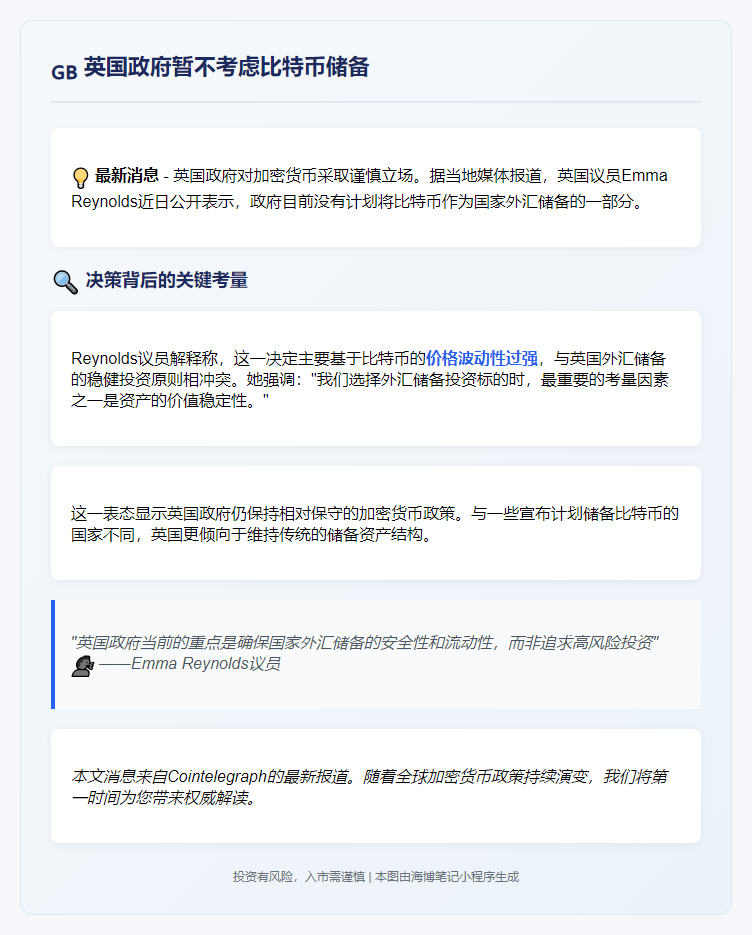The height and width of the screenshot is (935, 752).
Task: Click the person emoji before Emma Reynolds议员
Action: 82,665
